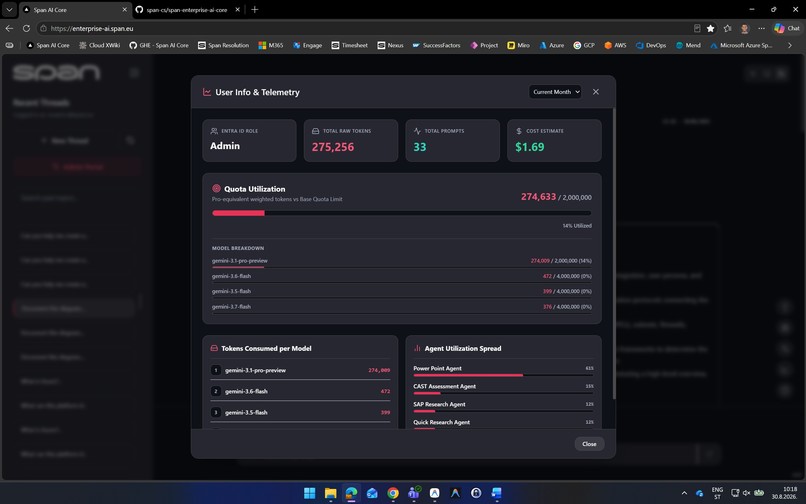
Task: Select rank 3 gemini-3.5-flash in Tokens Consumed list
Action: 300,412
